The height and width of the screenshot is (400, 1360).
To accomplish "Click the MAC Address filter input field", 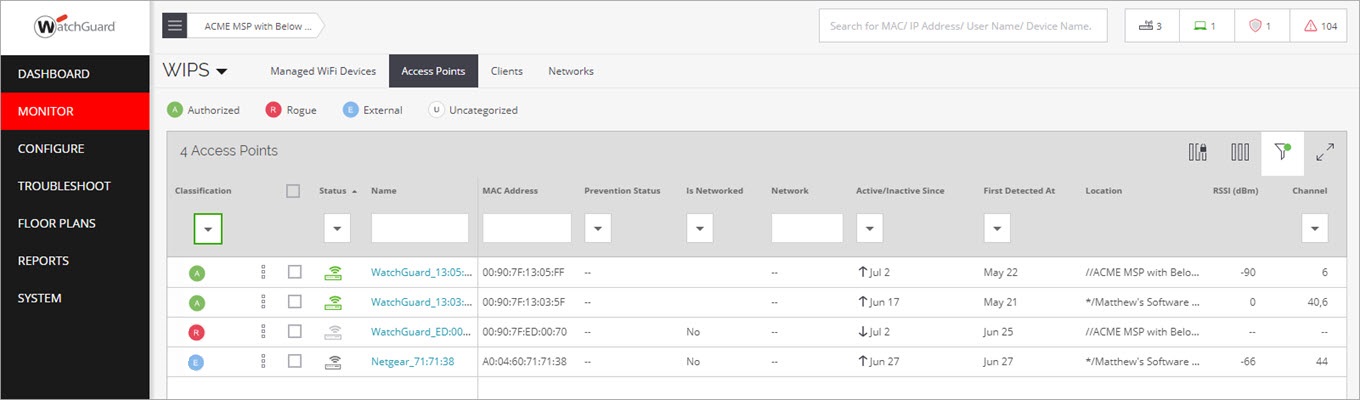I will coord(527,229).
